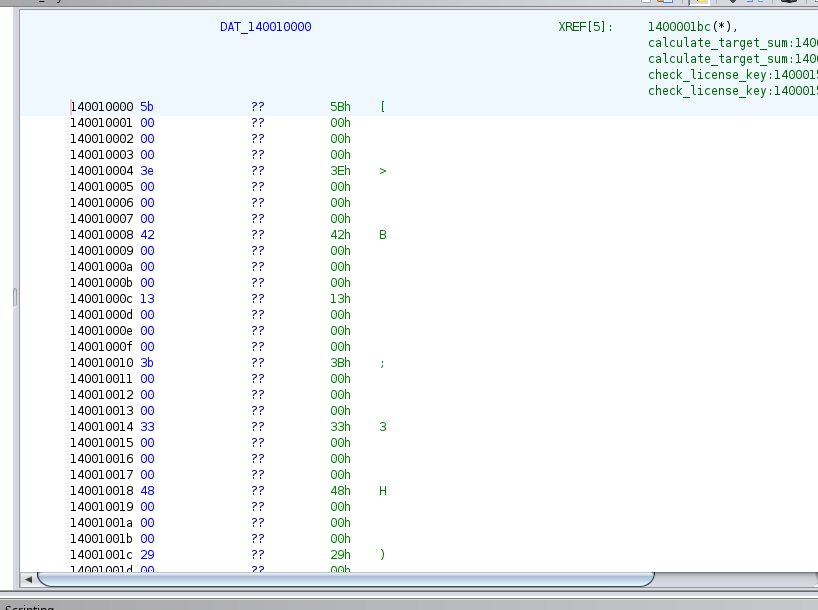The width and height of the screenshot is (818, 610).
Task: Select address 140010011
Action: pyautogui.click(x=102, y=379)
